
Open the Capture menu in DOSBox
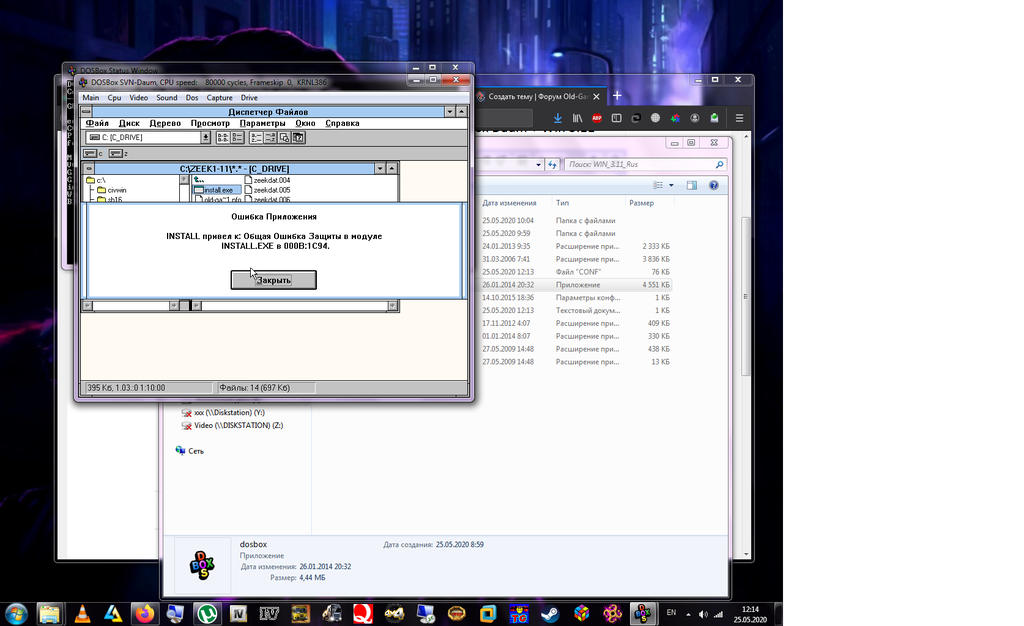(219, 98)
